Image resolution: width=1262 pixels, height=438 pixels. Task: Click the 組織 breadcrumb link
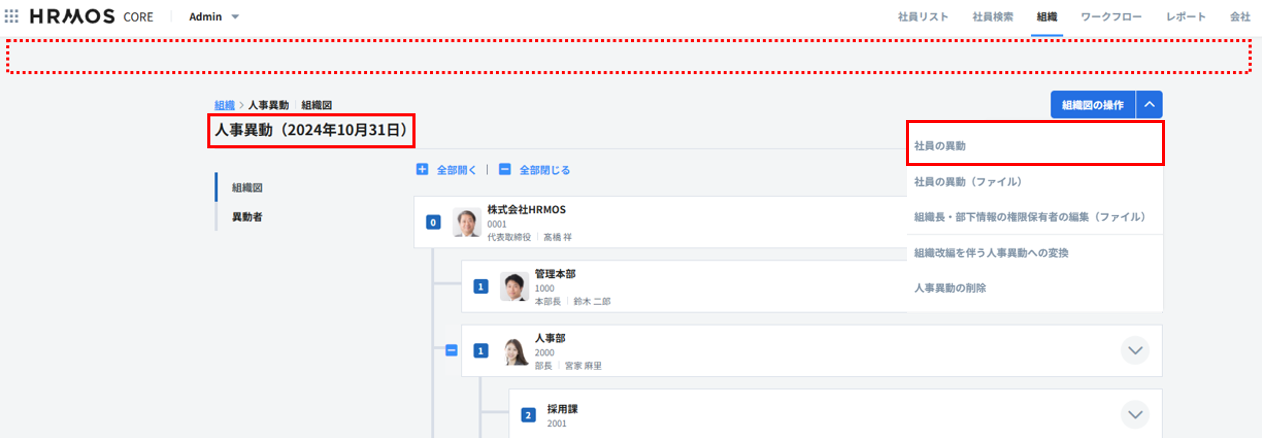click(x=224, y=105)
